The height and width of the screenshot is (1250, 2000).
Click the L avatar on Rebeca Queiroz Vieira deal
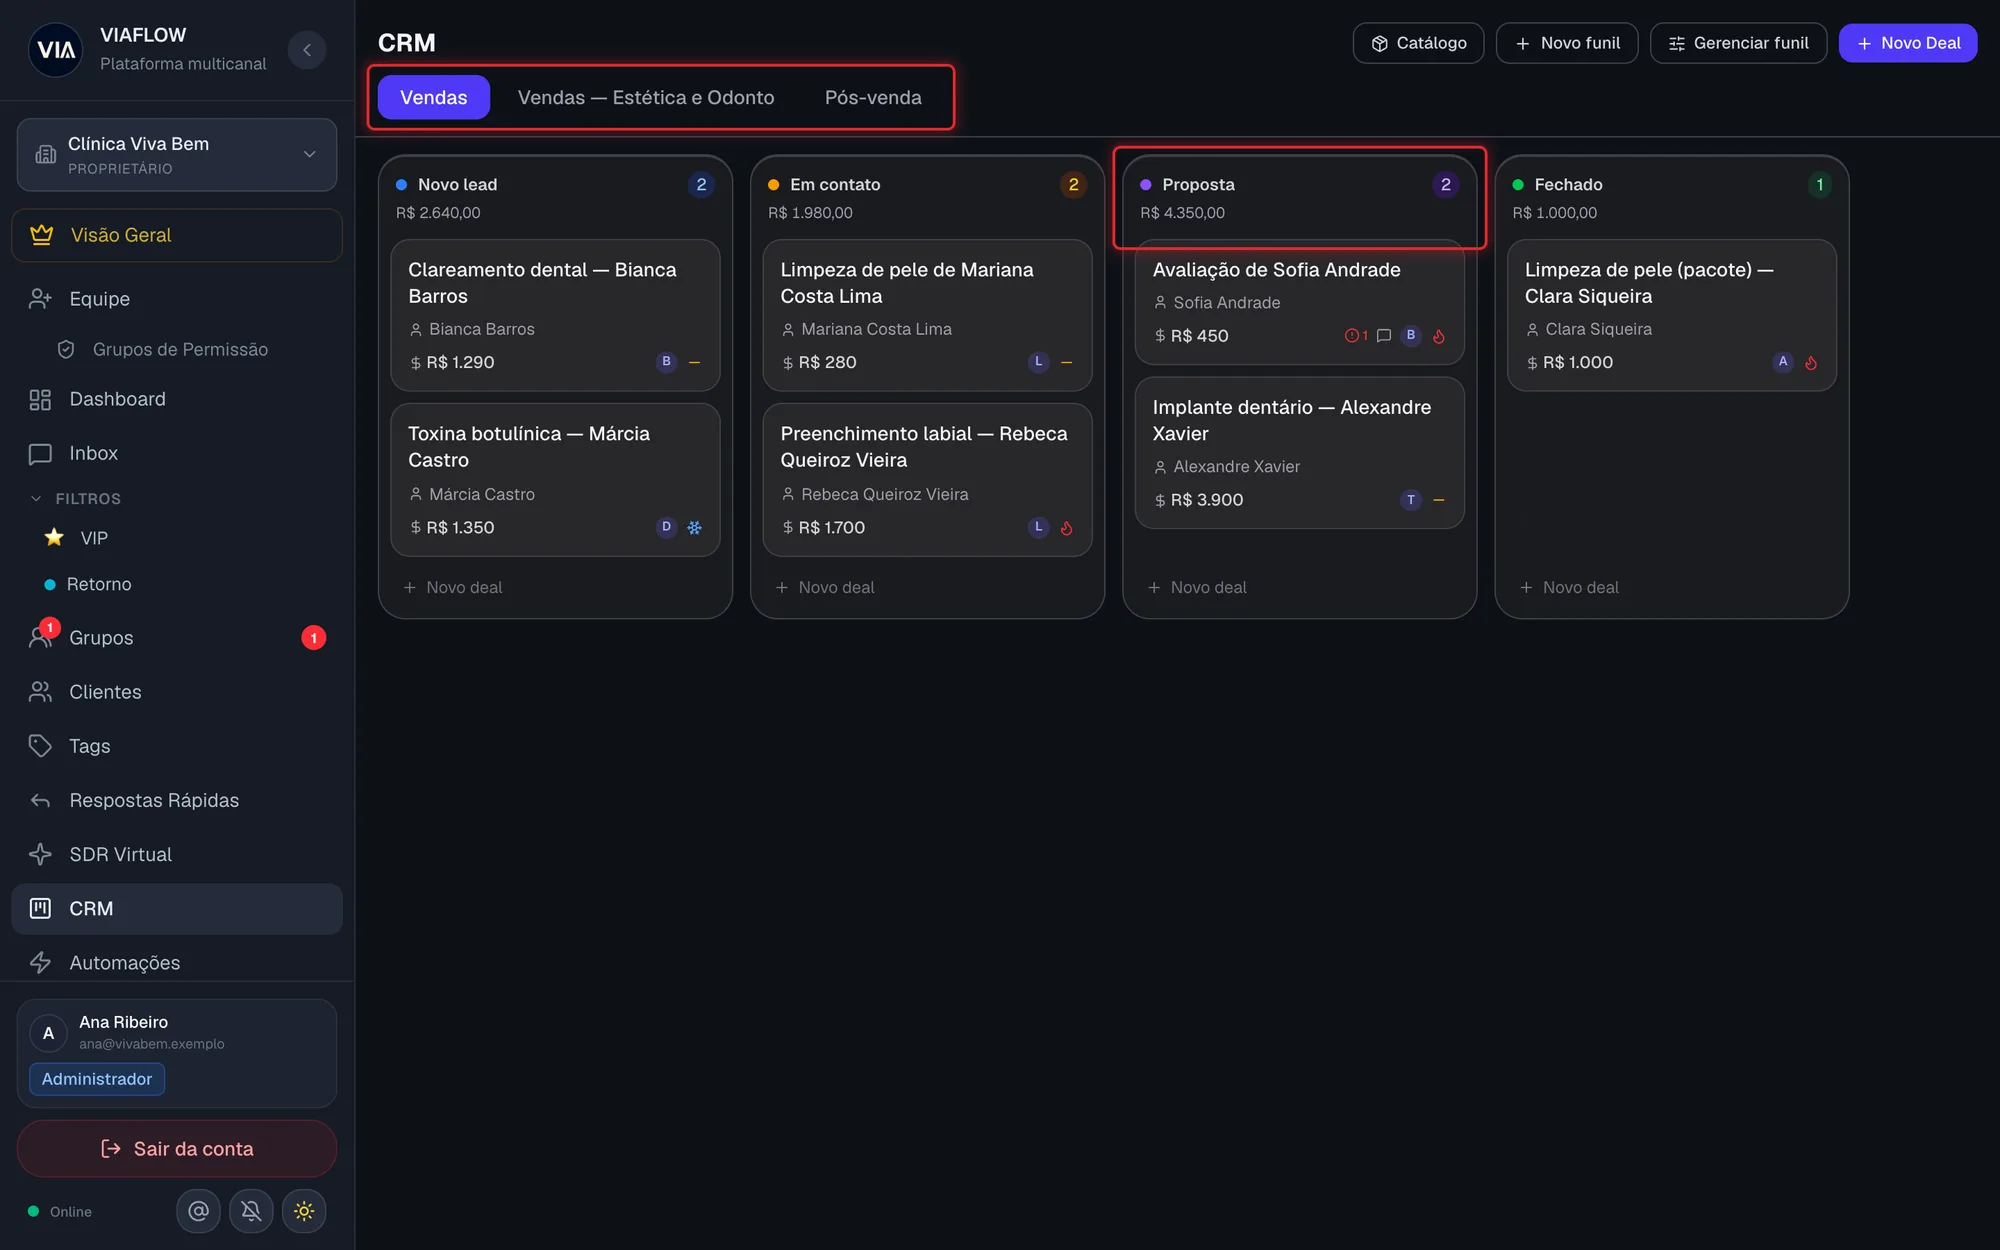coord(1038,527)
